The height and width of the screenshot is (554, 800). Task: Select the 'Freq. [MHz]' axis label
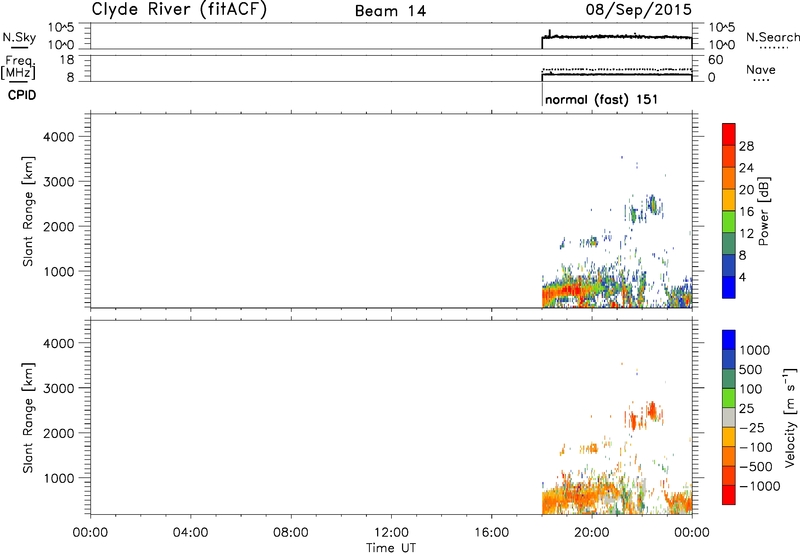(18, 67)
